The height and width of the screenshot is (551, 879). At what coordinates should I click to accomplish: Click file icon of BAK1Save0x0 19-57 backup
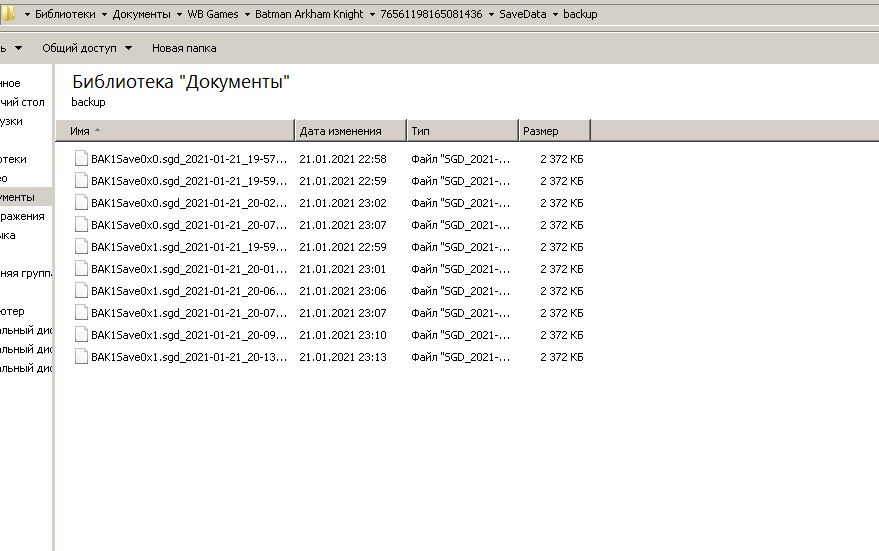click(81, 159)
